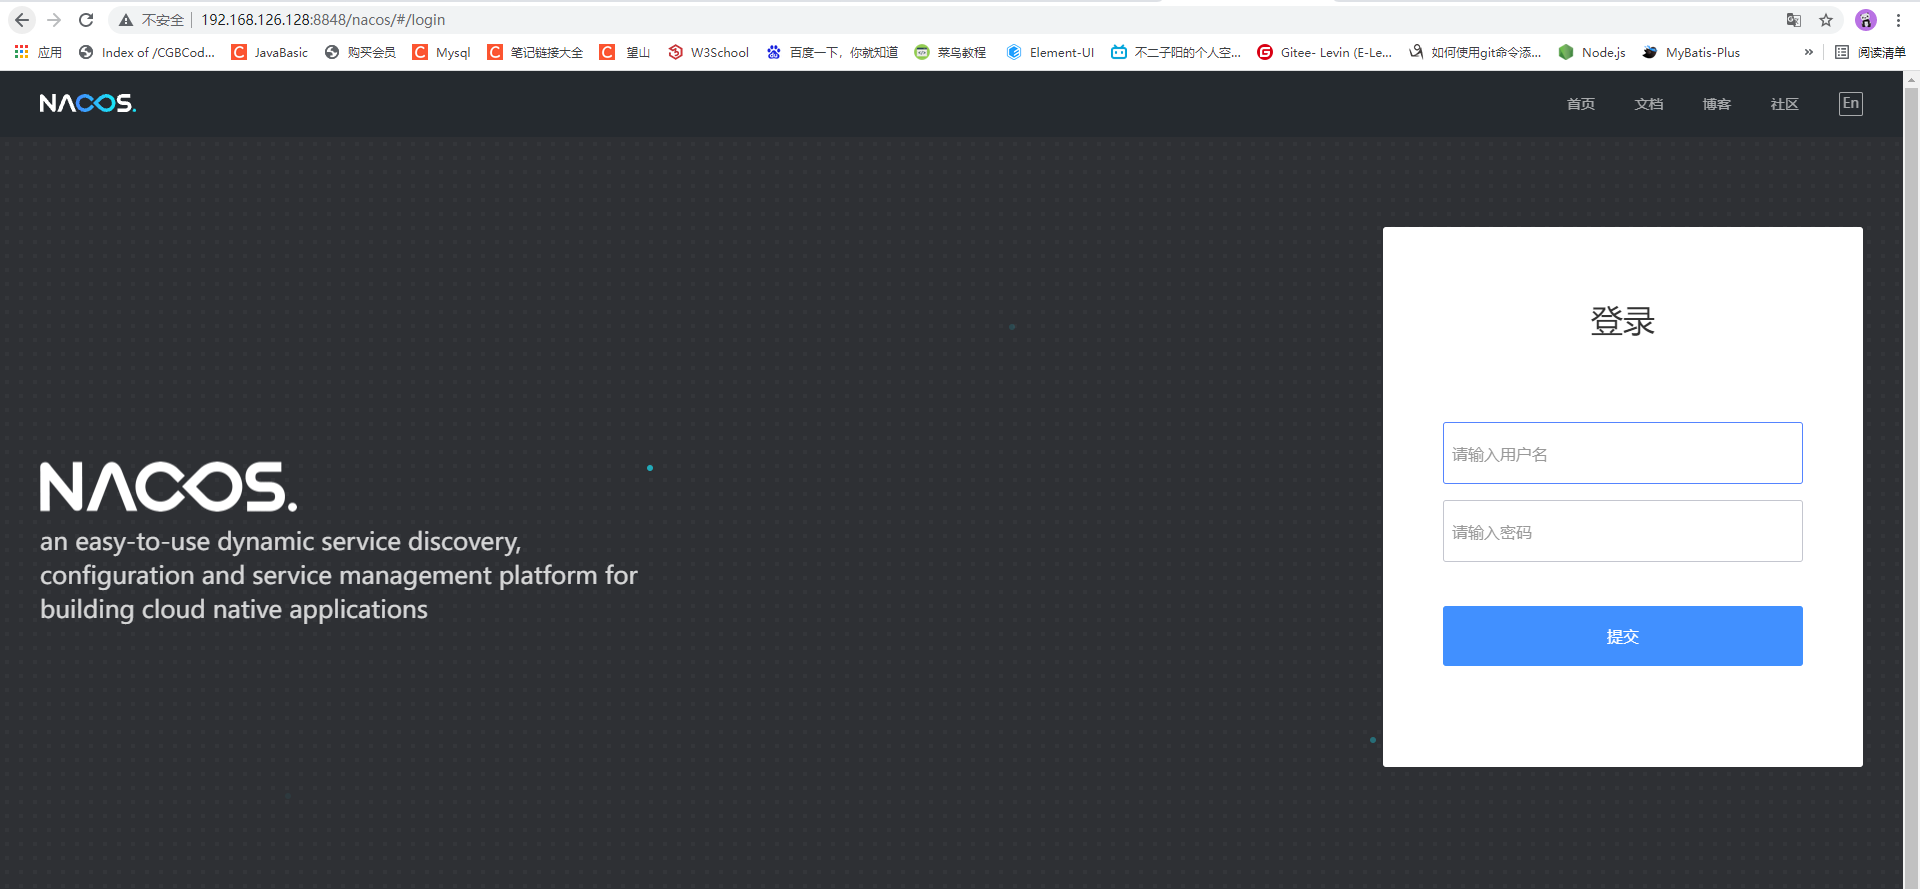Click the address bar URL

pos(323,20)
